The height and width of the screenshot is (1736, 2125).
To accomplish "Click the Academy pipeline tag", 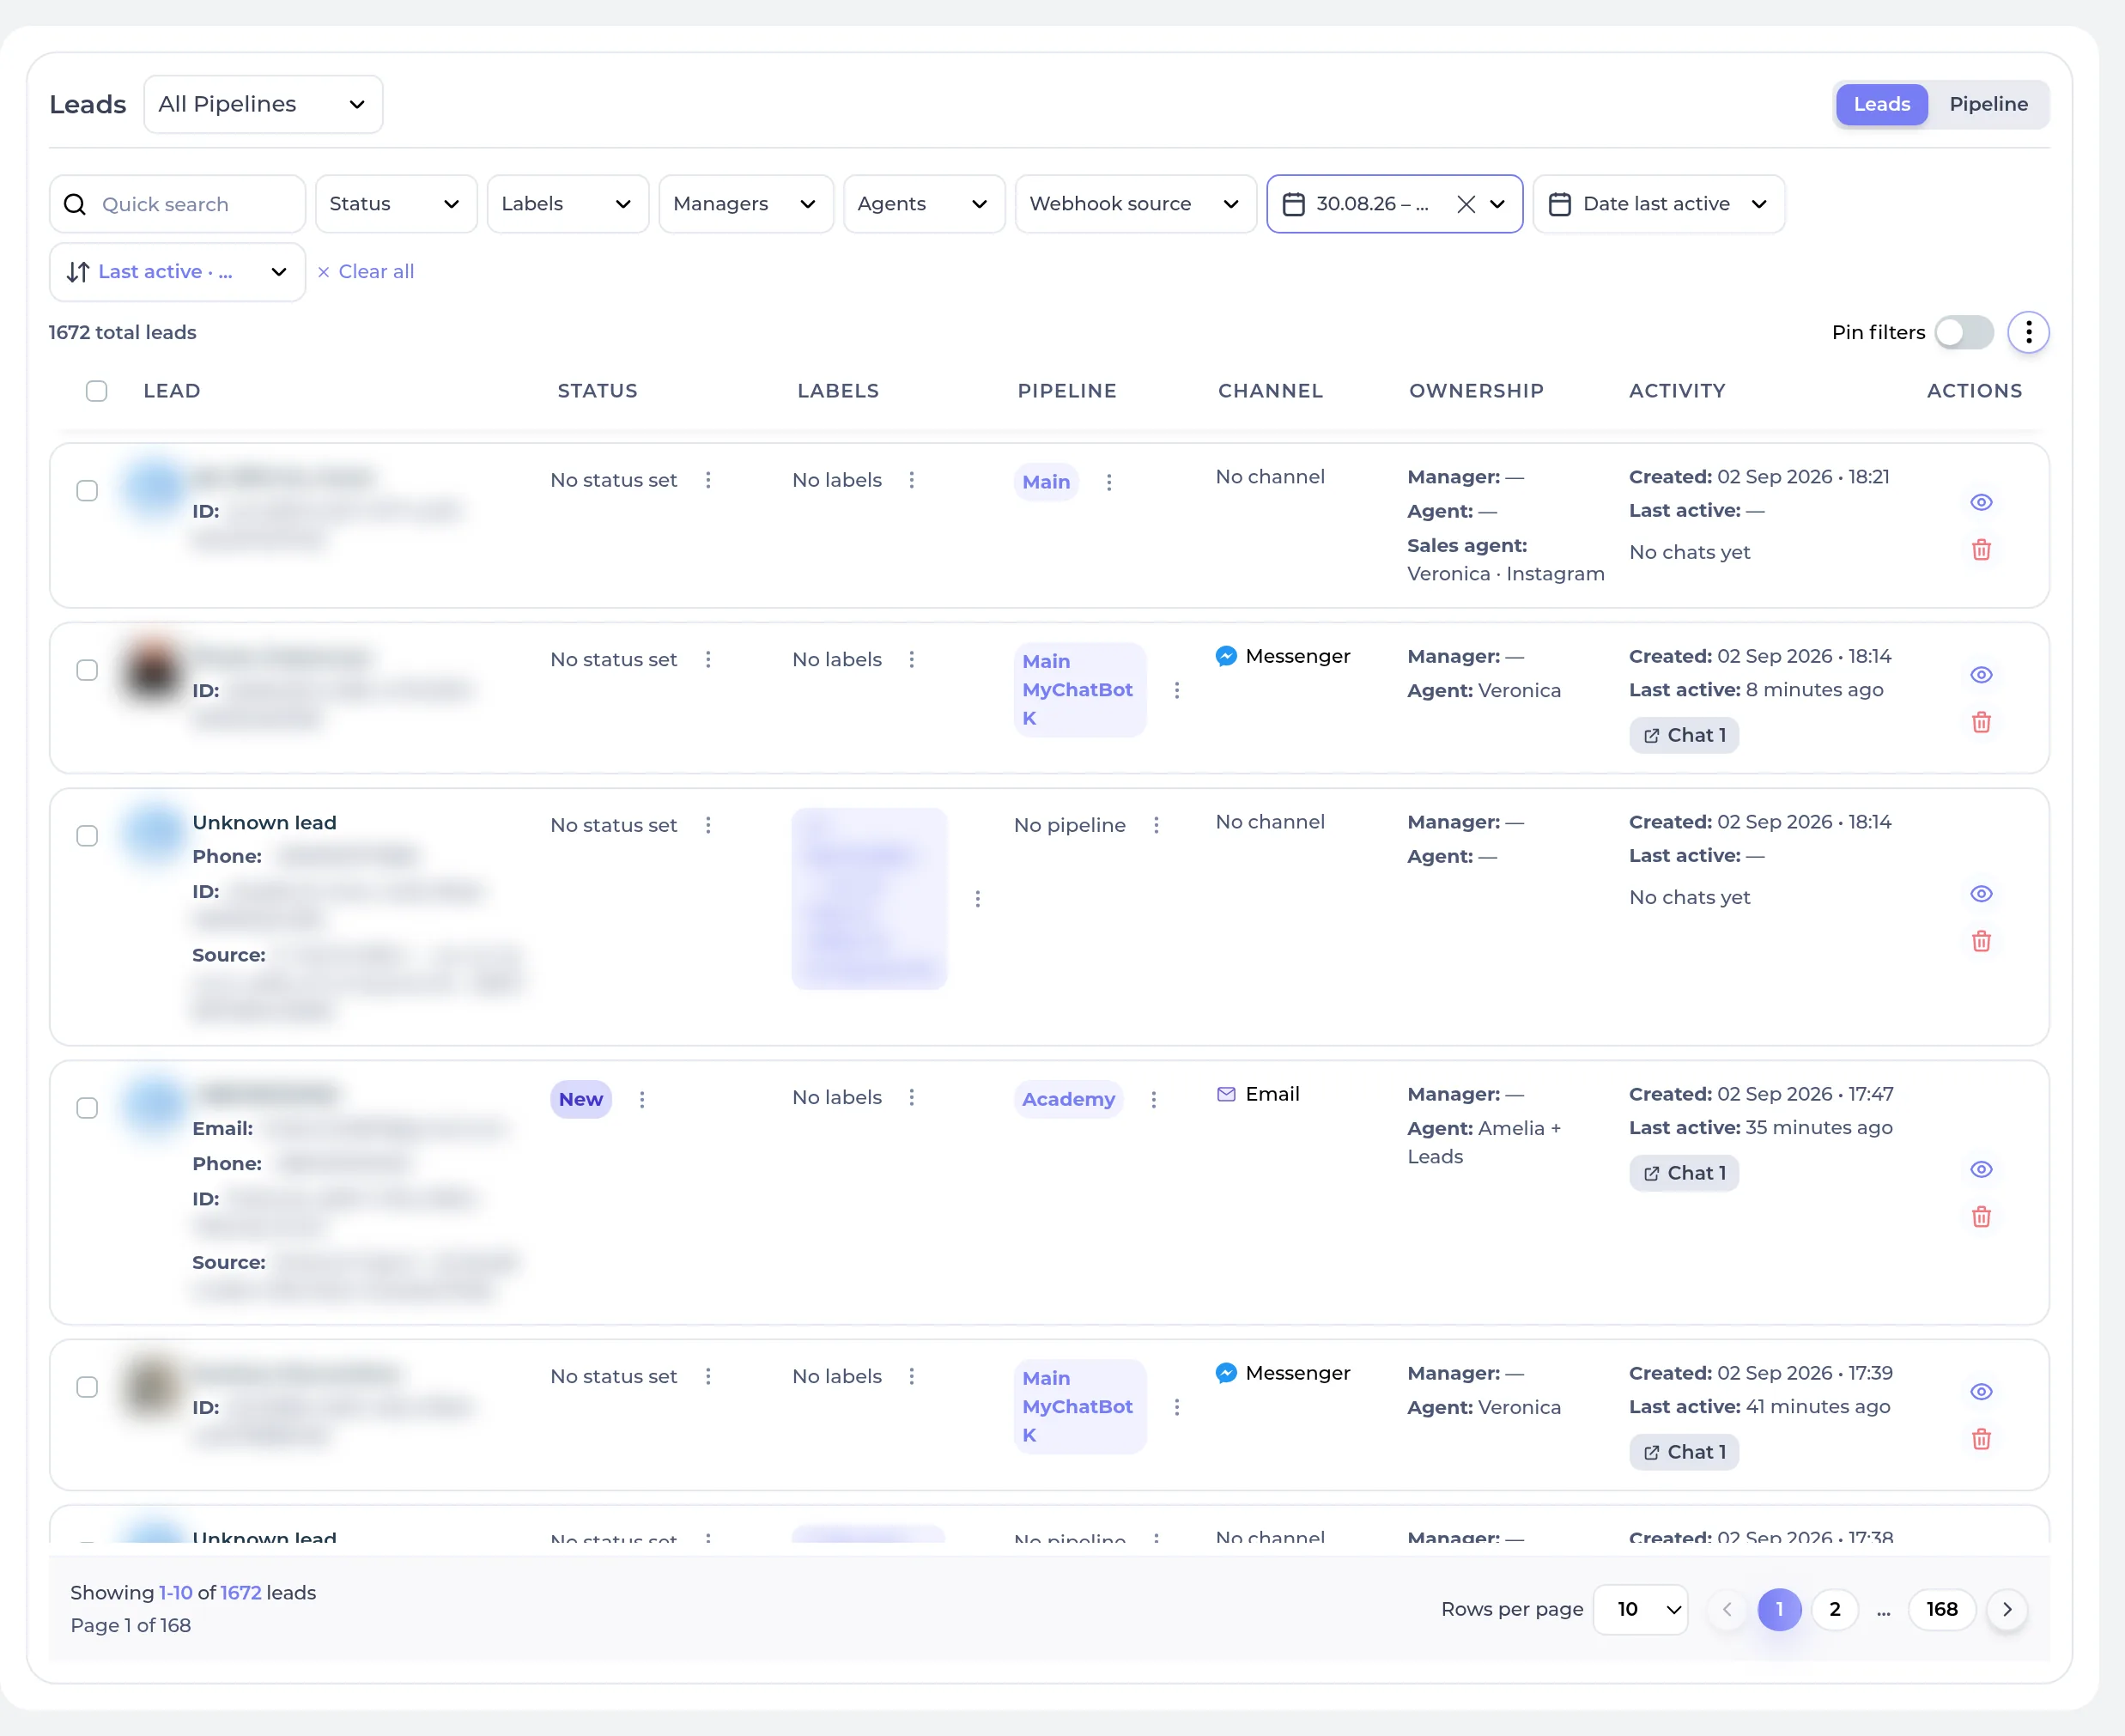I will [1068, 1099].
